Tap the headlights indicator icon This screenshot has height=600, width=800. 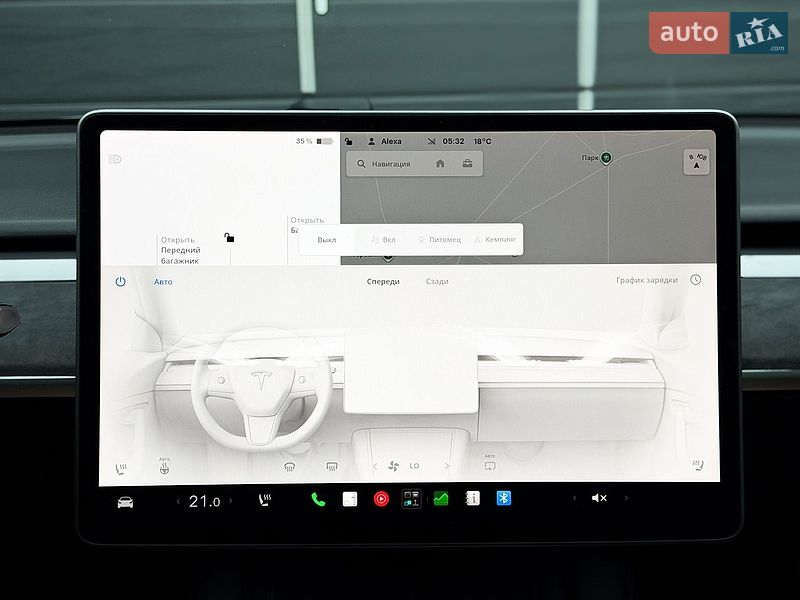click(115, 160)
